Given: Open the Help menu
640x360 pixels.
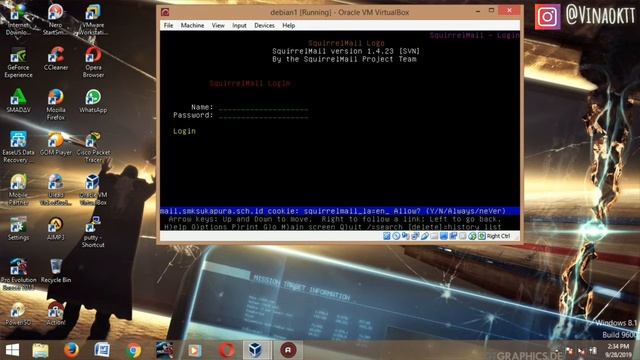Looking at the screenshot, I should coord(289,25).
